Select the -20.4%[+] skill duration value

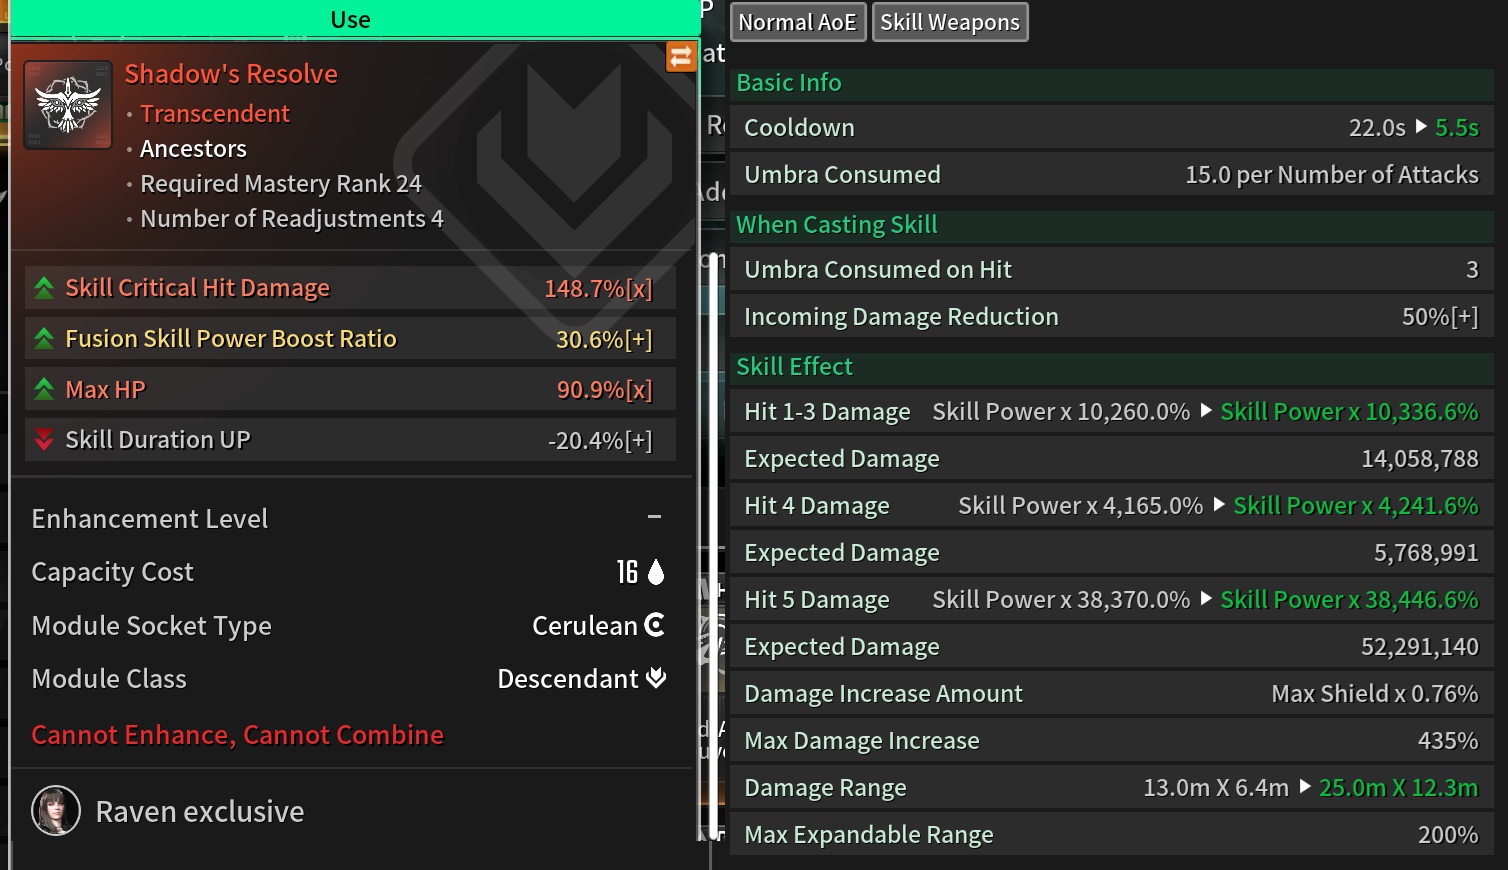[600, 441]
